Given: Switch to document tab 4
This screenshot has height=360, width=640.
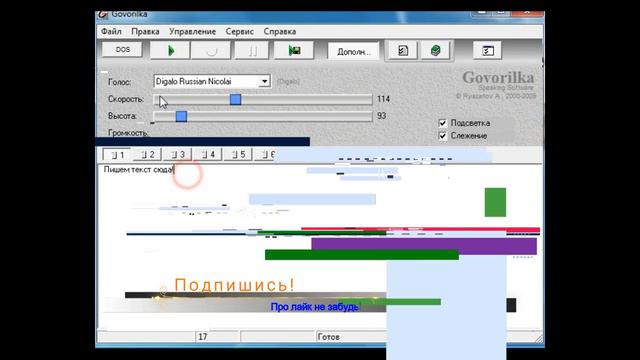Looking at the screenshot, I should coord(208,155).
